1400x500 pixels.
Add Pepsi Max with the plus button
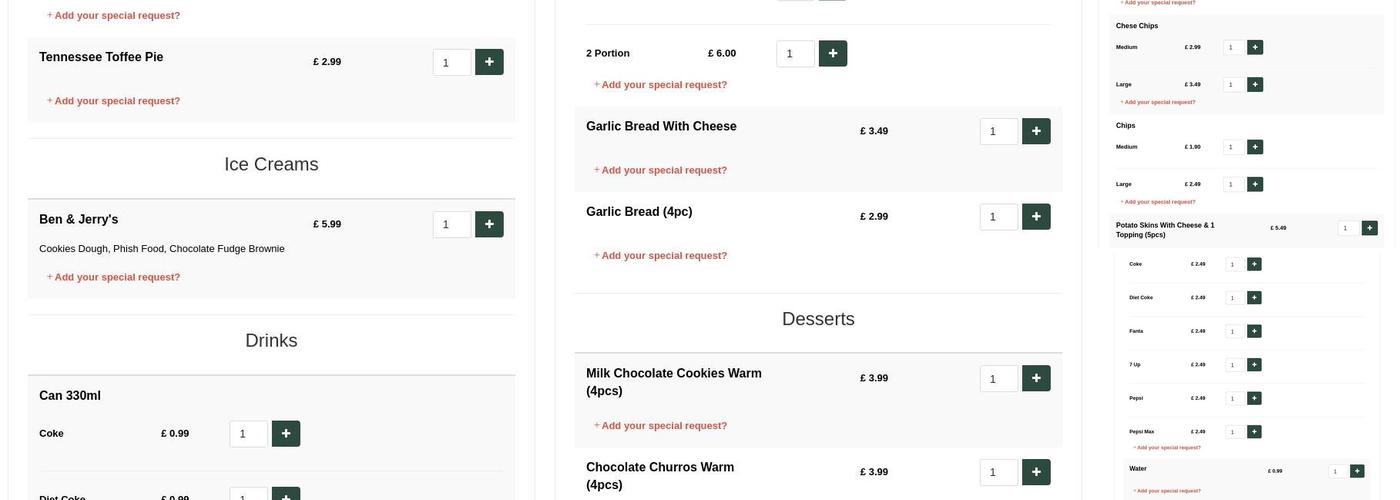point(1254,432)
